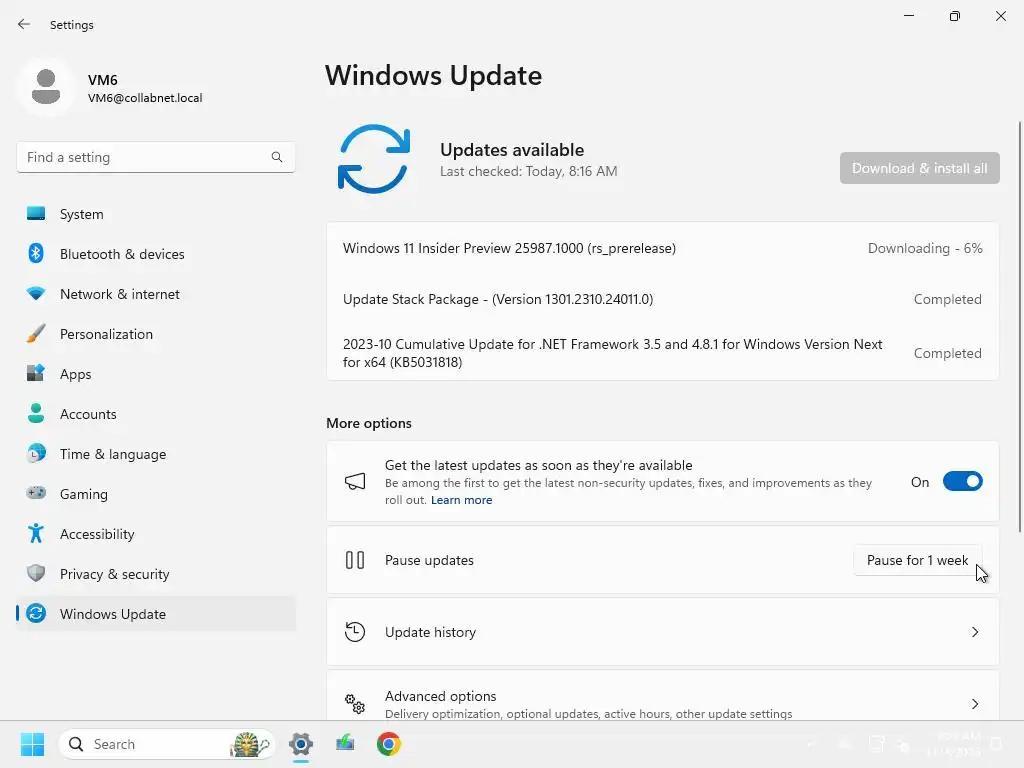Turn off get latest updates toggle
The image size is (1024, 768).
(963, 482)
